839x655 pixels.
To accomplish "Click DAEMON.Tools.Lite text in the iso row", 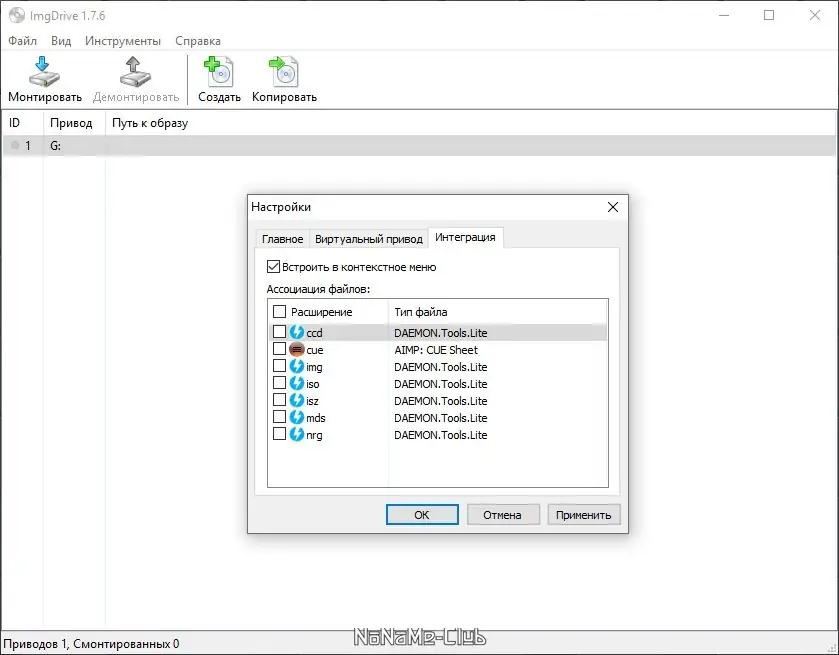I will tap(441, 384).
